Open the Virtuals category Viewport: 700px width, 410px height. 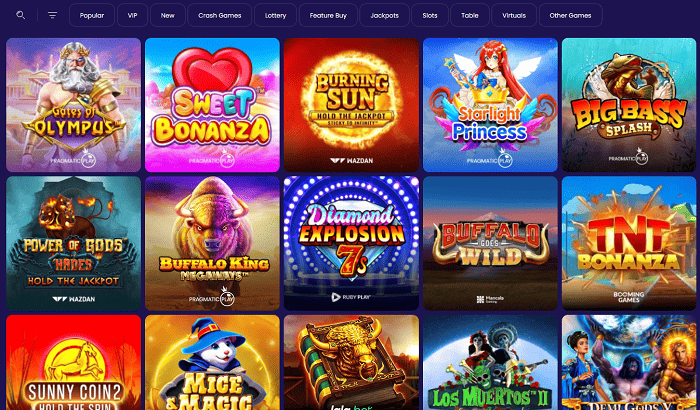(514, 15)
